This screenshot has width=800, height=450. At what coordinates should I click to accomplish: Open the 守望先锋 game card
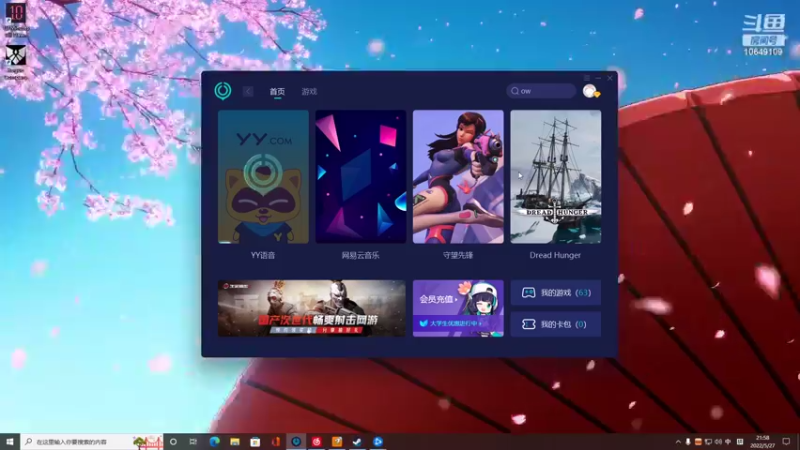[458, 177]
